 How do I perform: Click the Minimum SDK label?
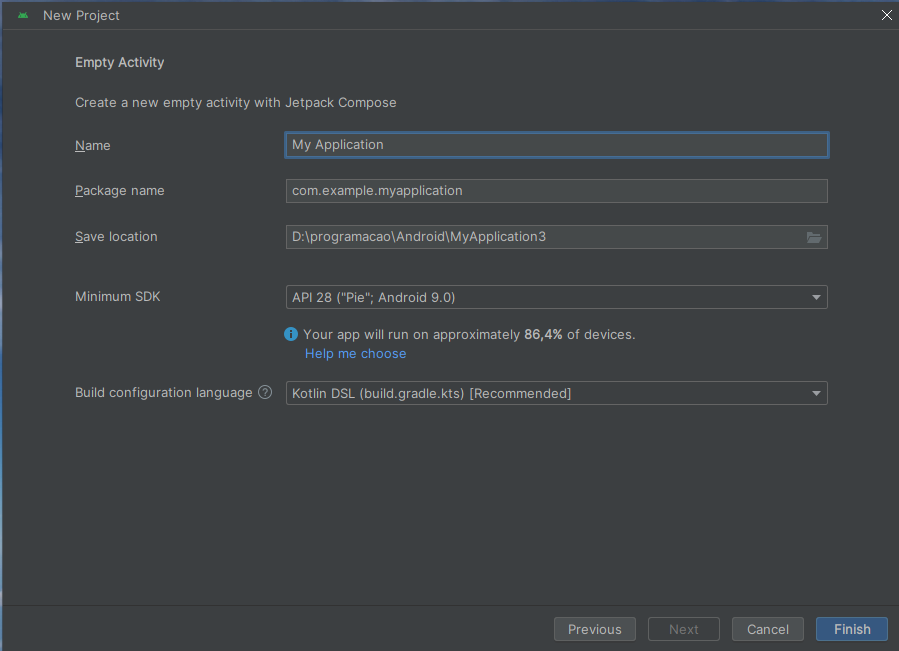118,297
